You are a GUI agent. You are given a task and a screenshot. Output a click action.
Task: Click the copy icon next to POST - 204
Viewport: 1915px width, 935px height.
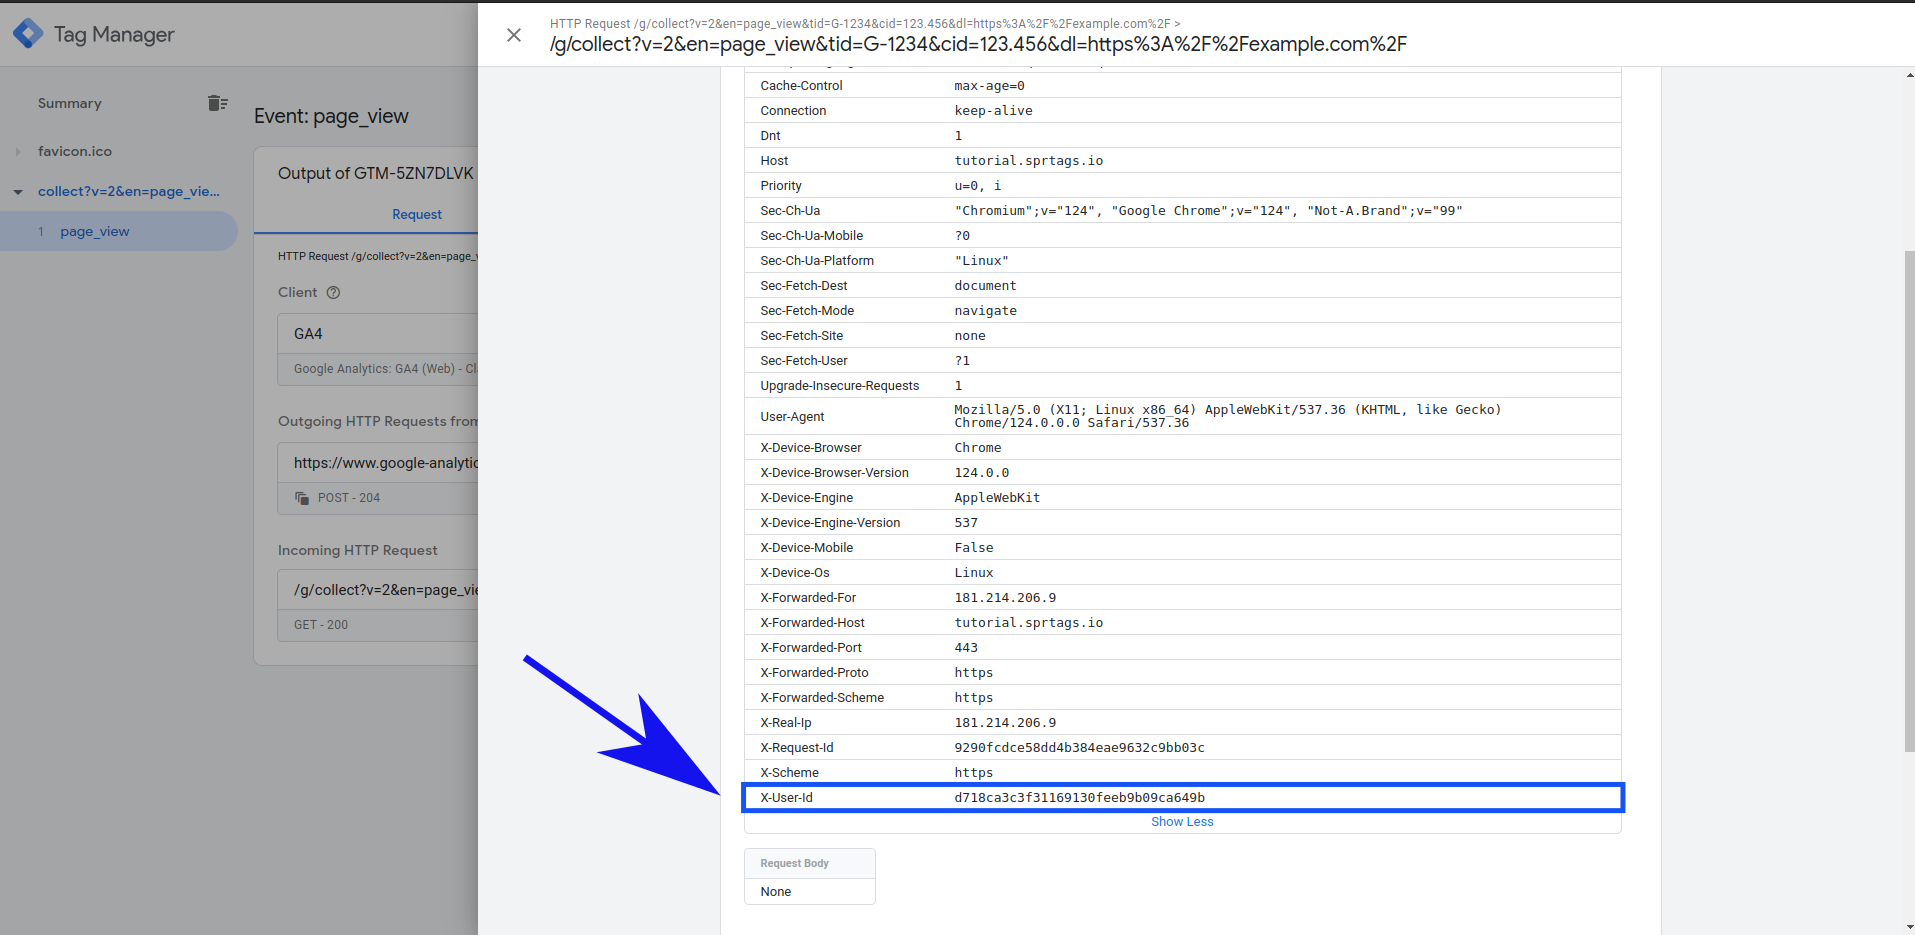pyautogui.click(x=302, y=497)
